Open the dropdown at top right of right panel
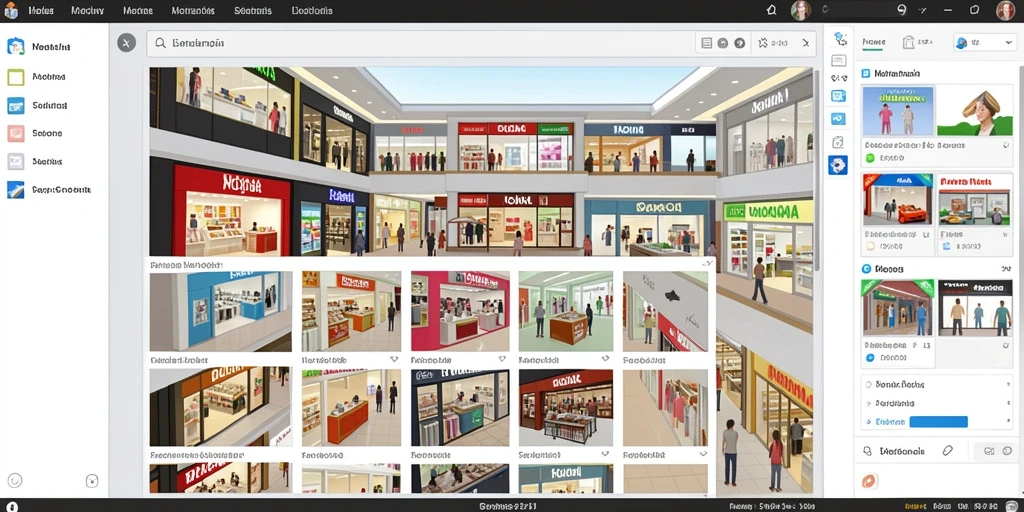 coord(985,42)
